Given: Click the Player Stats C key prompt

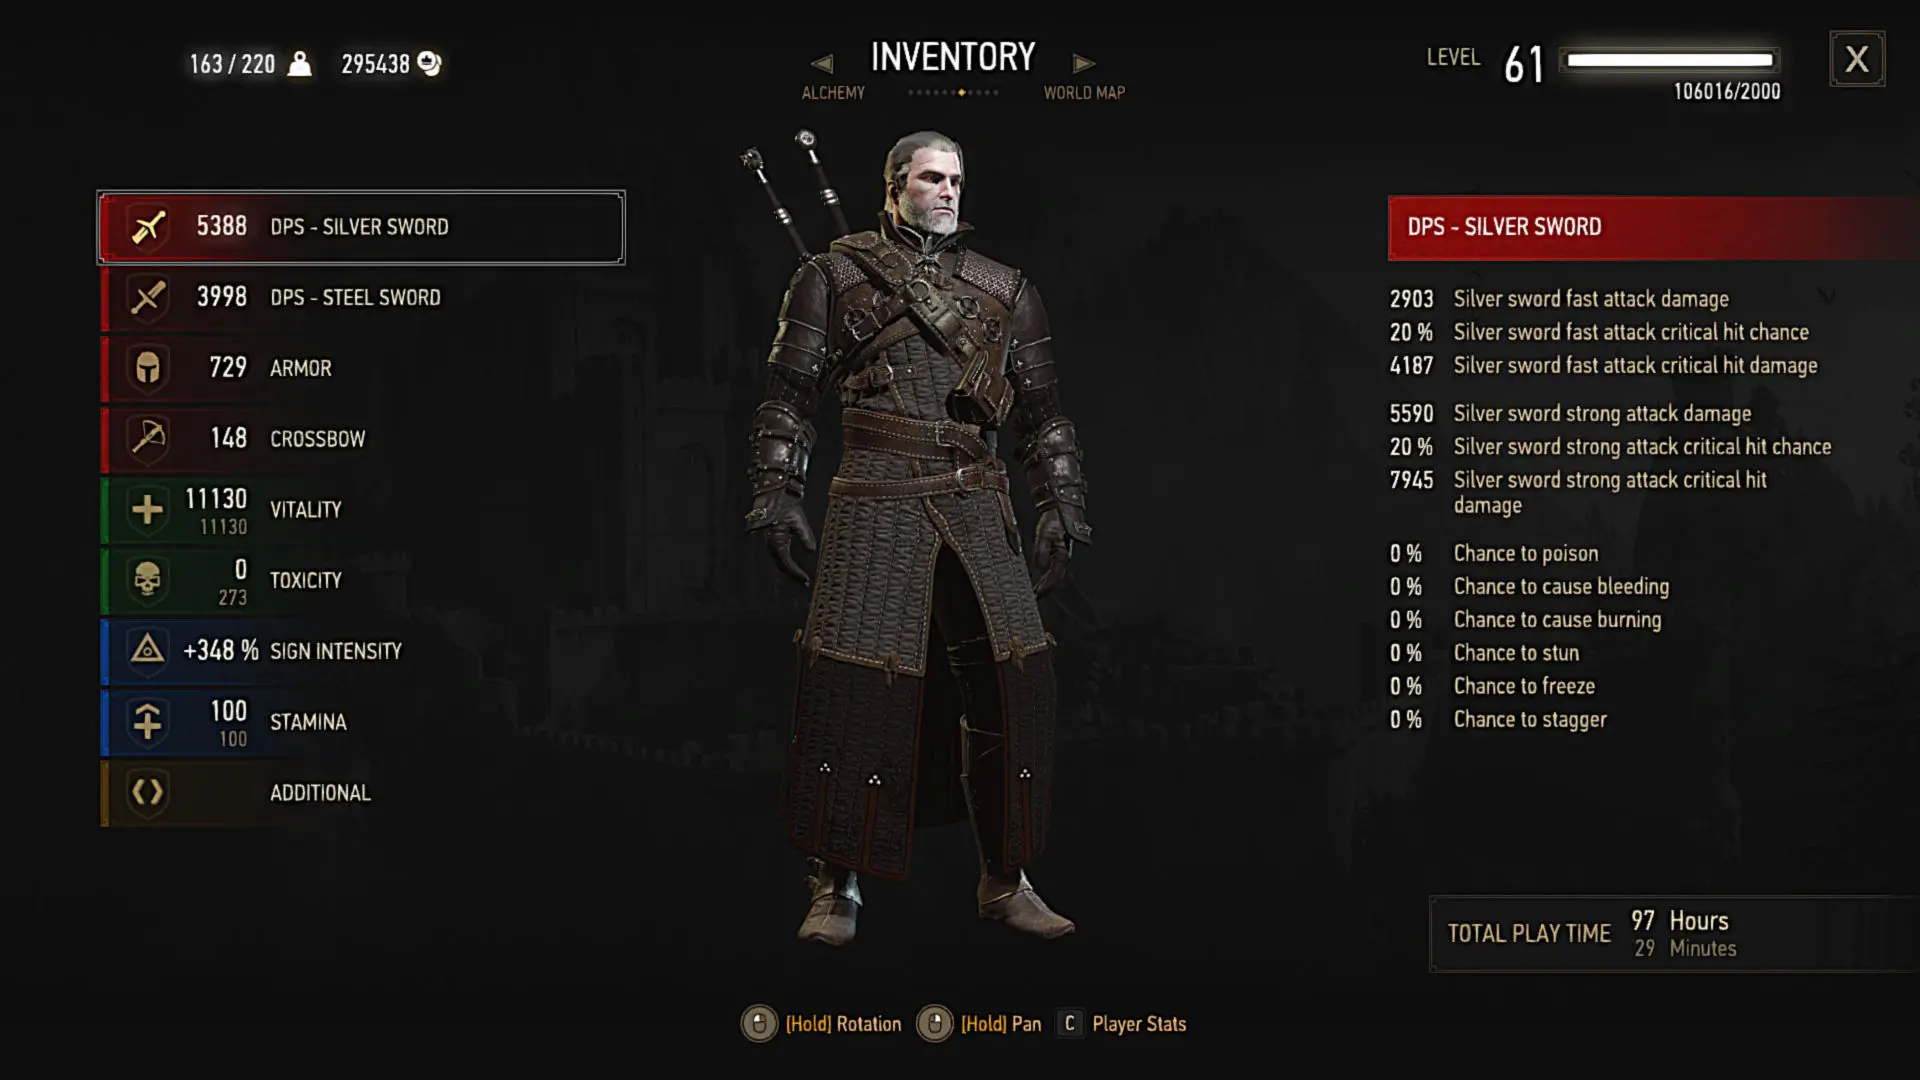Looking at the screenshot, I should [x=1070, y=1023].
